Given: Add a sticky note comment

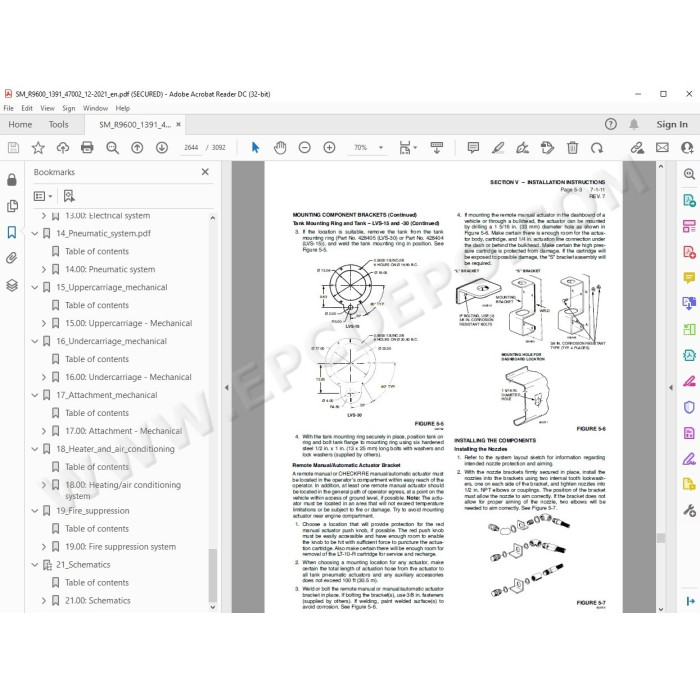Looking at the screenshot, I should 473,147.
